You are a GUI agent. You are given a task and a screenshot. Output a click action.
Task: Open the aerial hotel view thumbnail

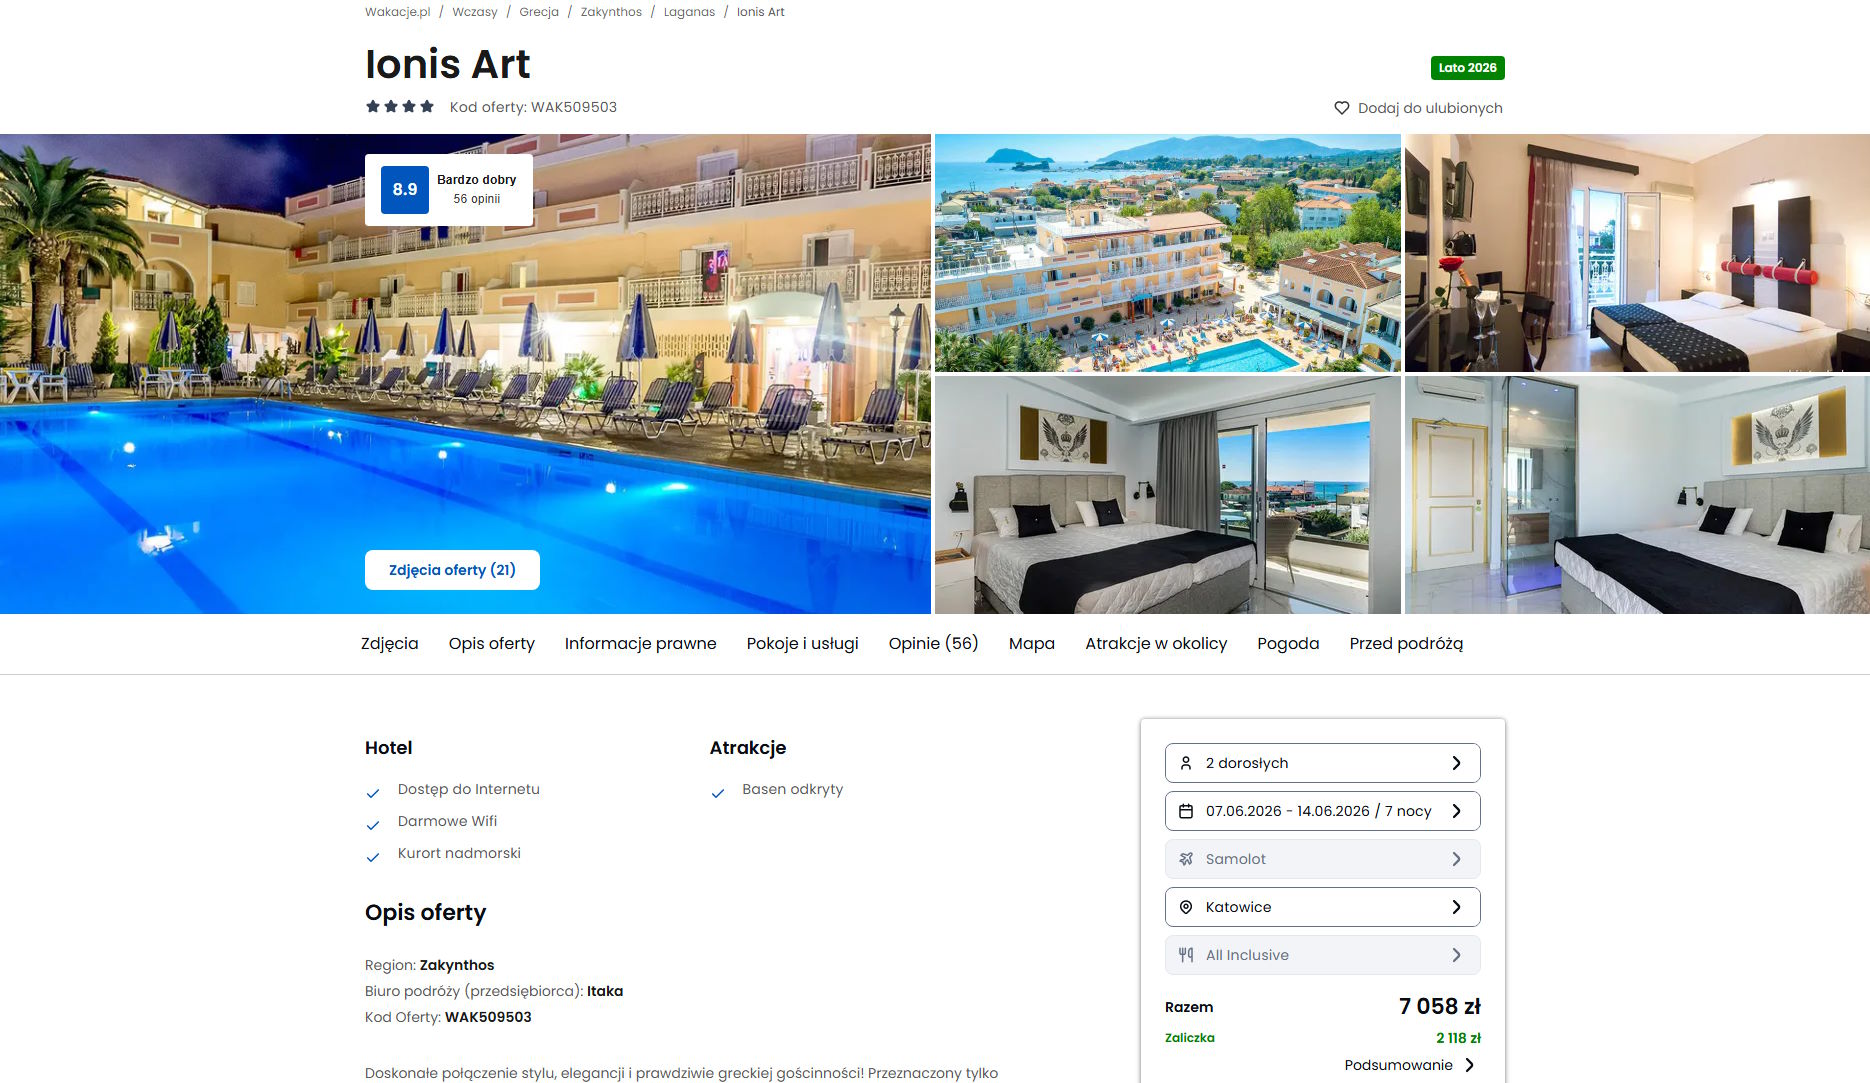click(x=1167, y=253)
